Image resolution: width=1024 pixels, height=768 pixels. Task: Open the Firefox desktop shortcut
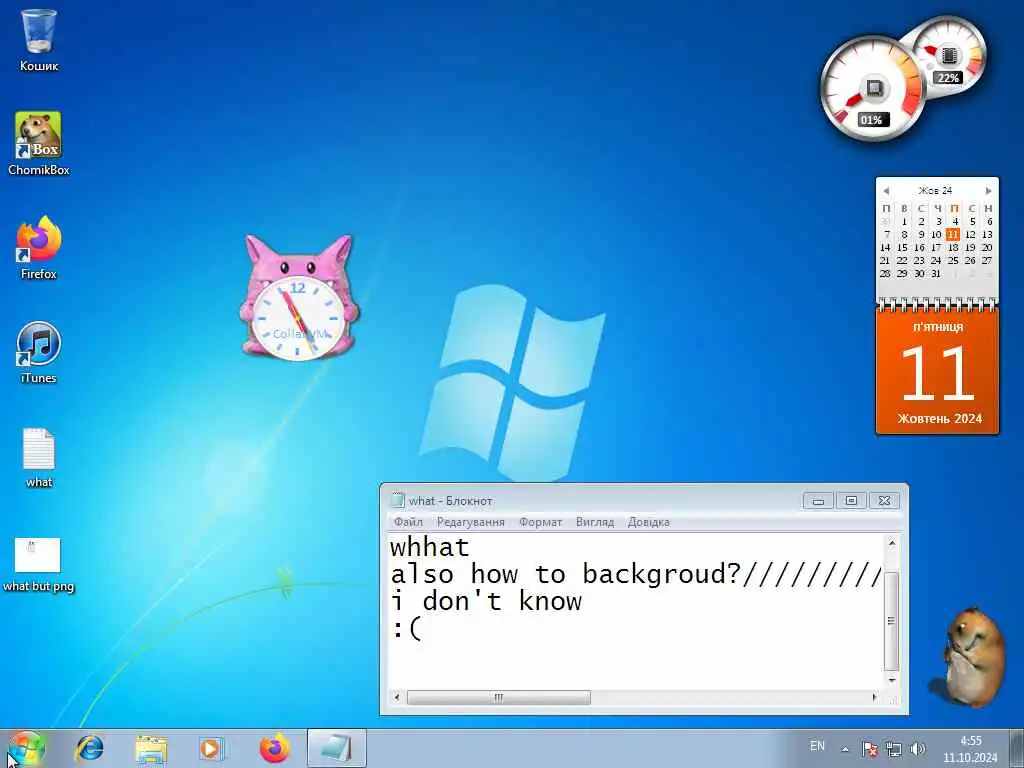pyautogui.click(x=39, y=248)
